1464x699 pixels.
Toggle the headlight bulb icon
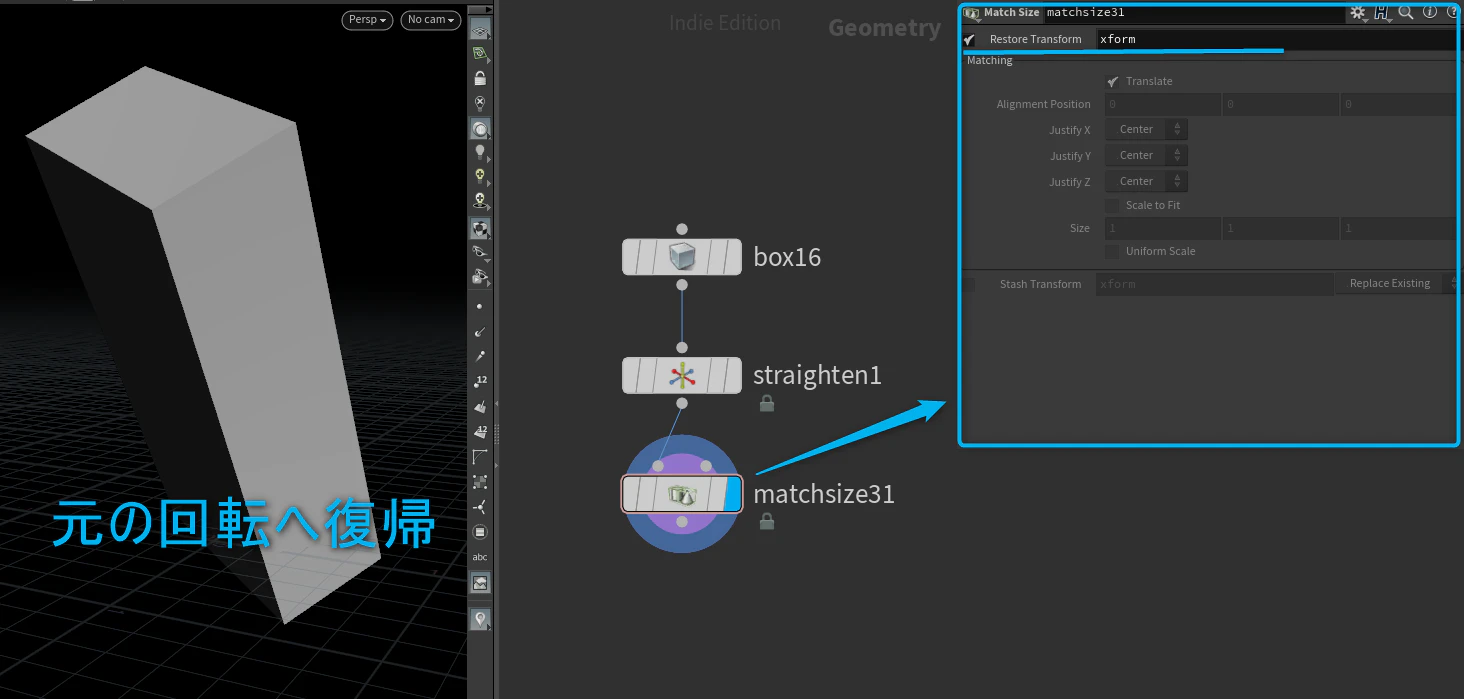click(480, 152)
